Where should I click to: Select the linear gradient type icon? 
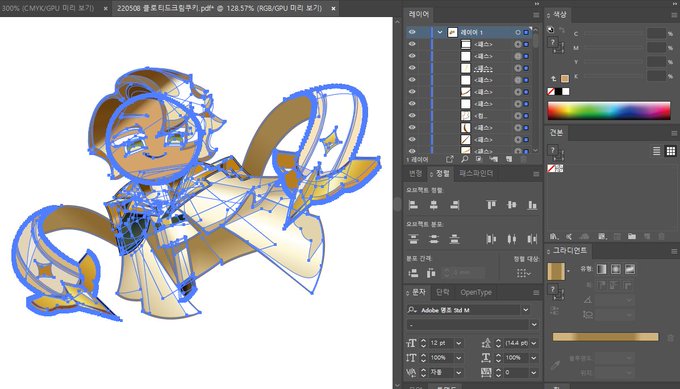[x=602, y=269]
